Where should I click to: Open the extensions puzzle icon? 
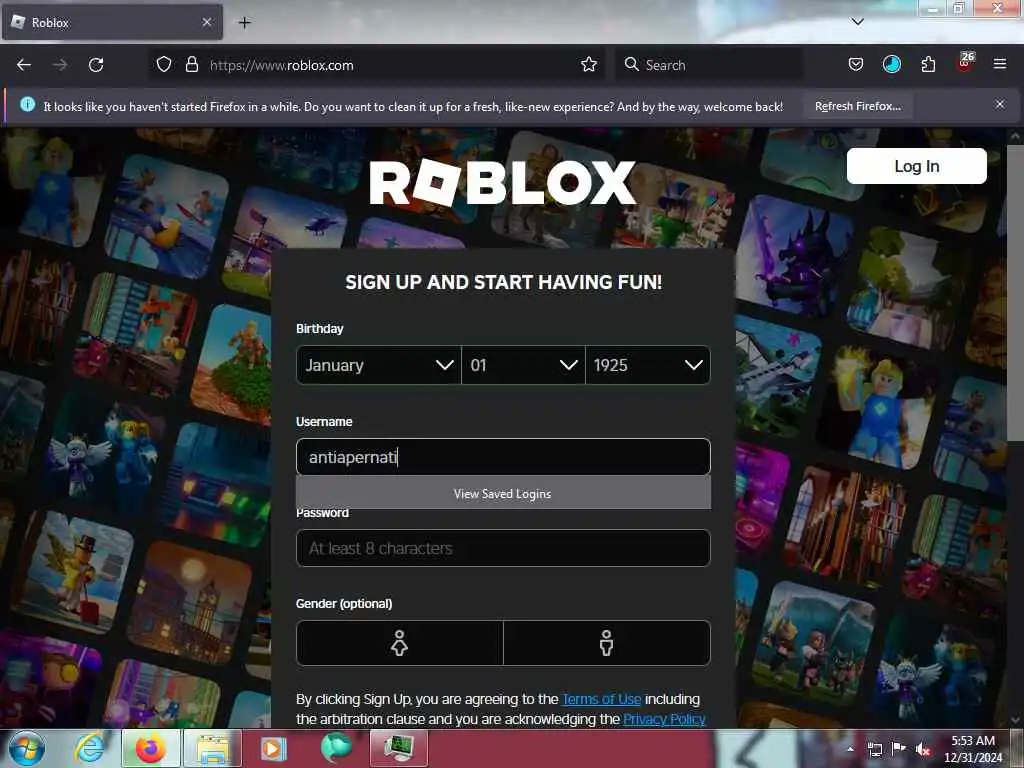[928, 64]
